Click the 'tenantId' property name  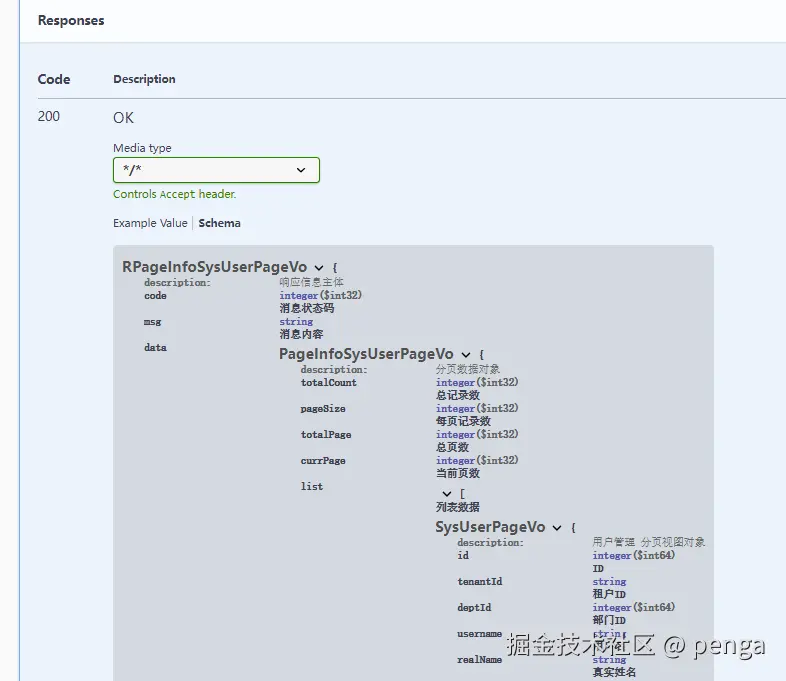(x=480, y=581)
